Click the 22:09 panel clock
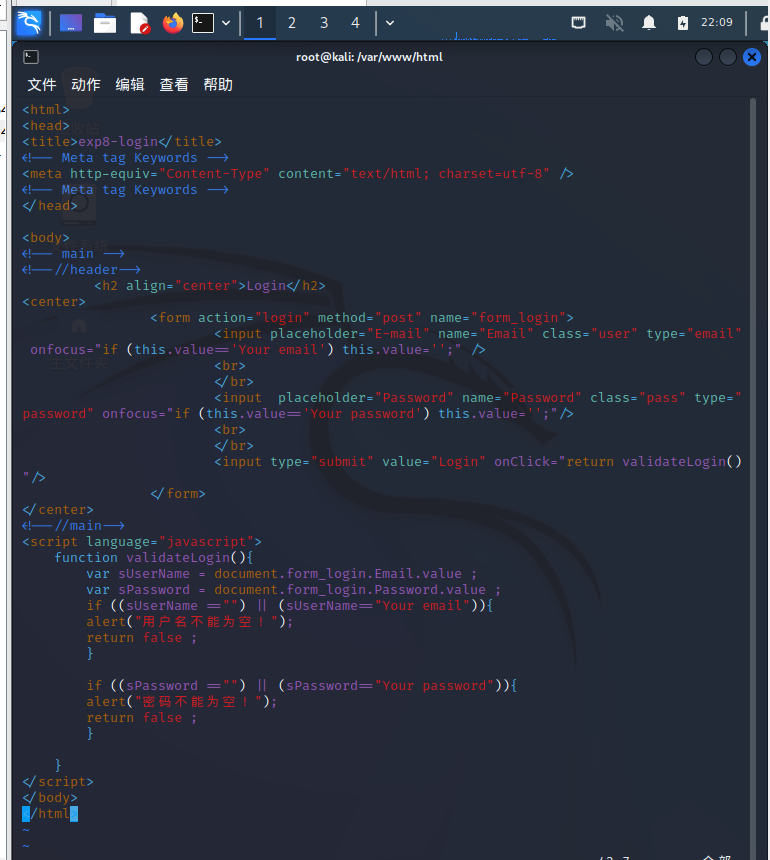Image resolution: width=770 pixels, height=860 pixels. [x=717, y=22]
